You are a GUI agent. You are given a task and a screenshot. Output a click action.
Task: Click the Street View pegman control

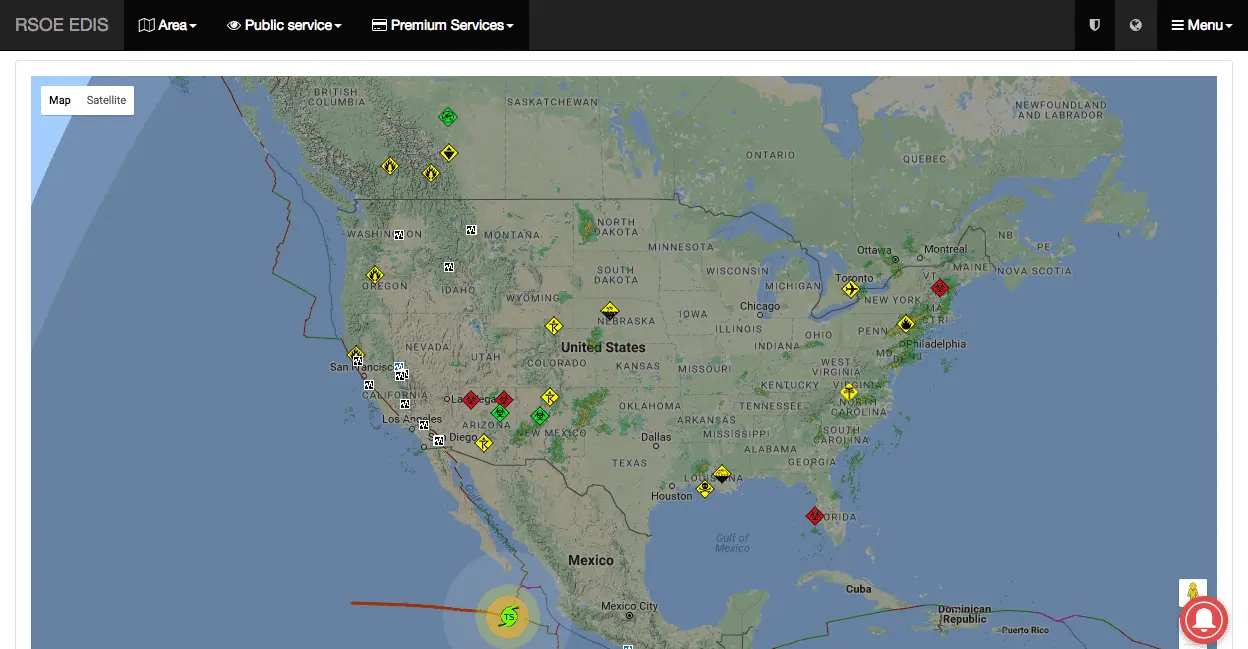tap(1192, 593)
